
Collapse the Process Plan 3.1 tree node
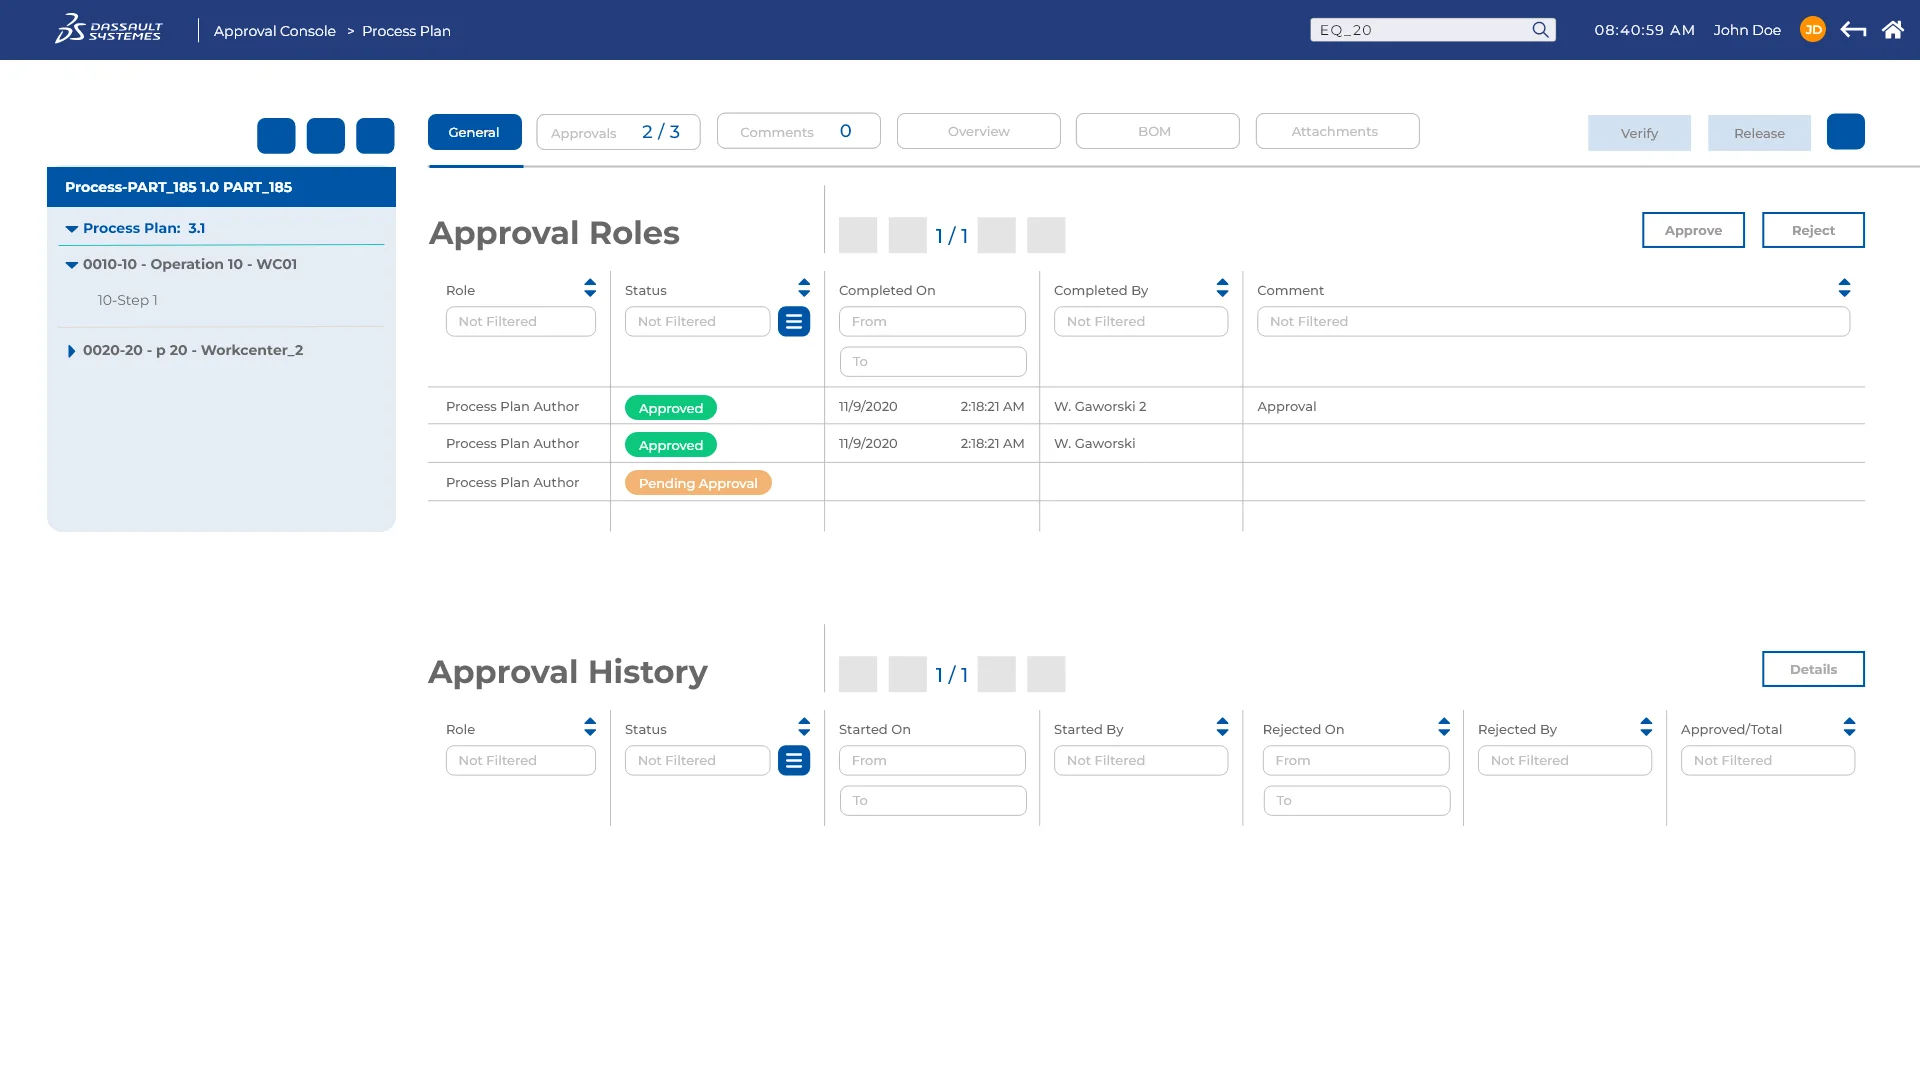tap(72, 229)
